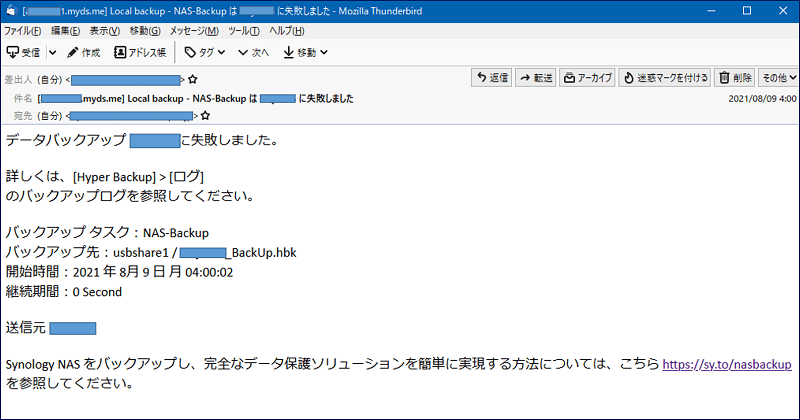
Task: Click the 削除 delete button
Action: click(735, 78)
